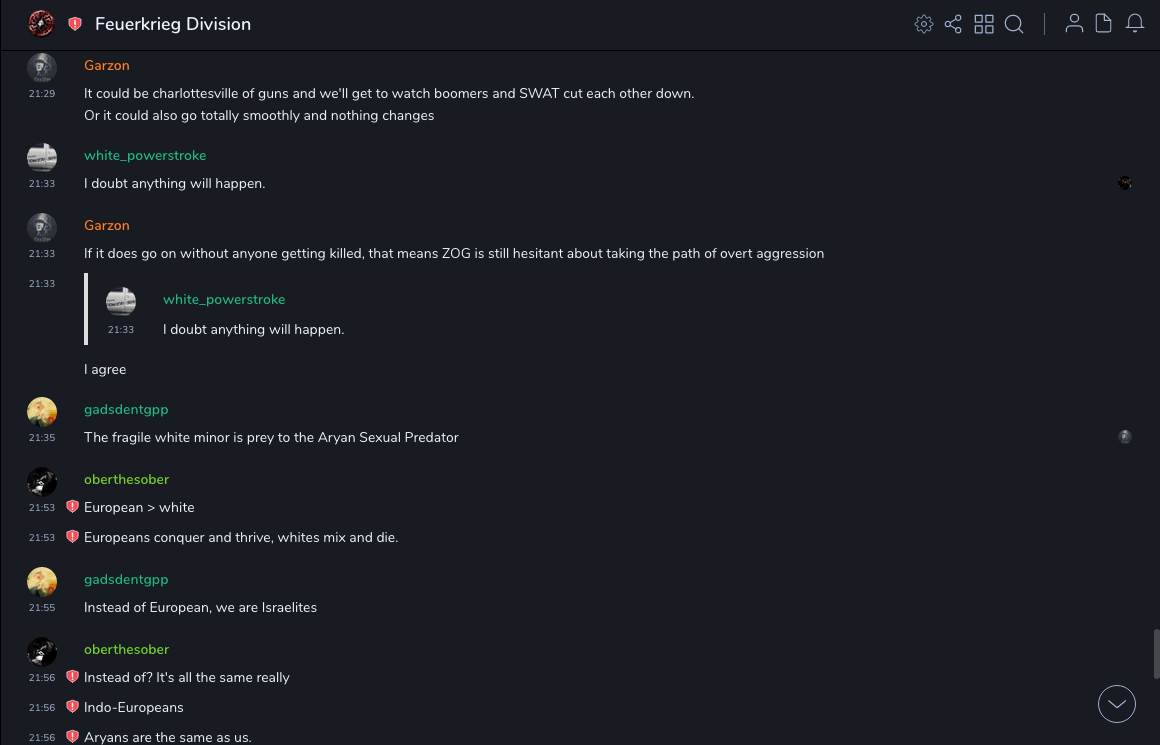Click the channel title text in header

[x=173, y=24]
